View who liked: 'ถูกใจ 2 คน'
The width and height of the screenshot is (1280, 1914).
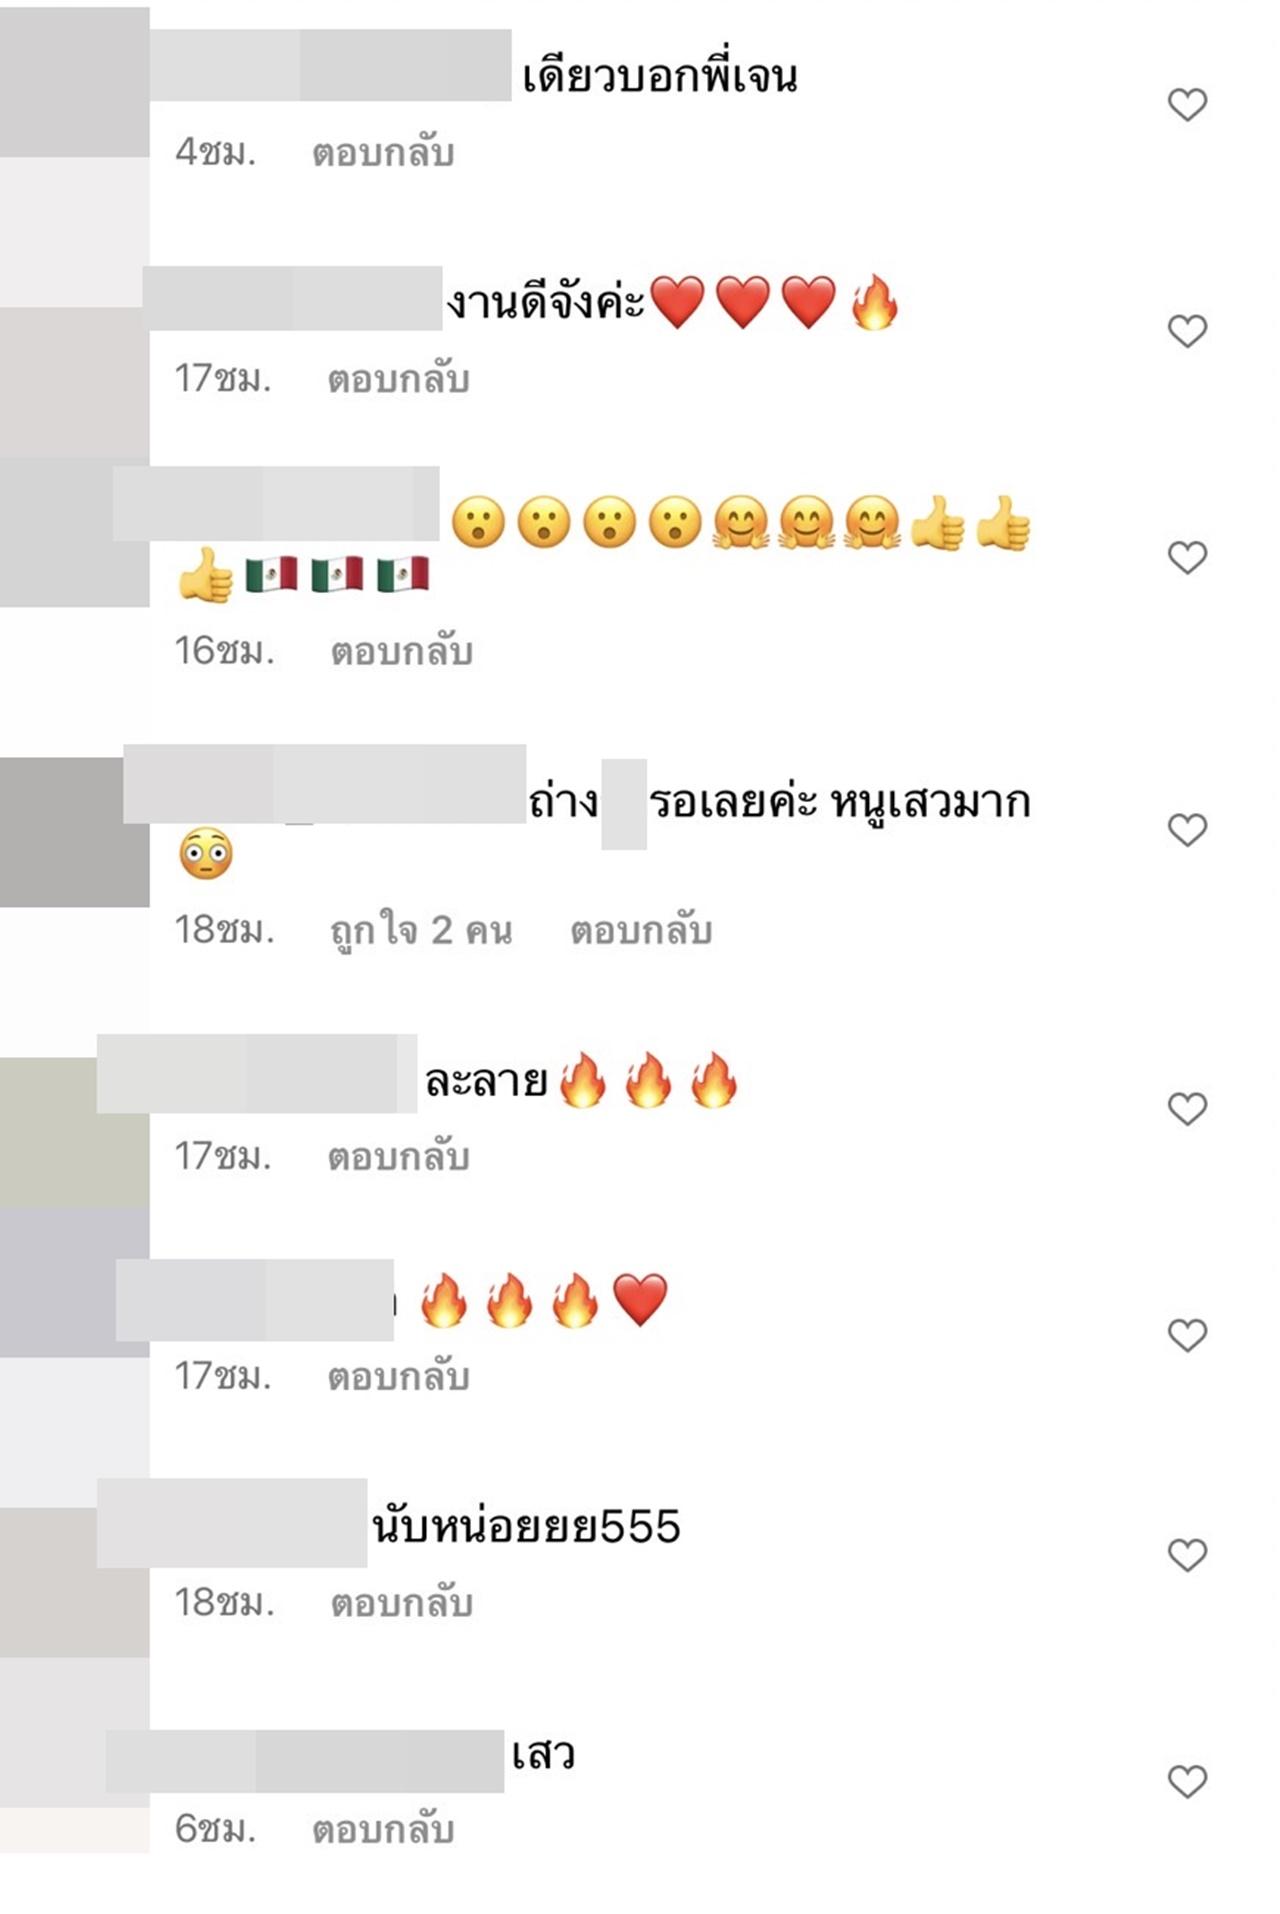pyautogui.click(x=421, y=931)
